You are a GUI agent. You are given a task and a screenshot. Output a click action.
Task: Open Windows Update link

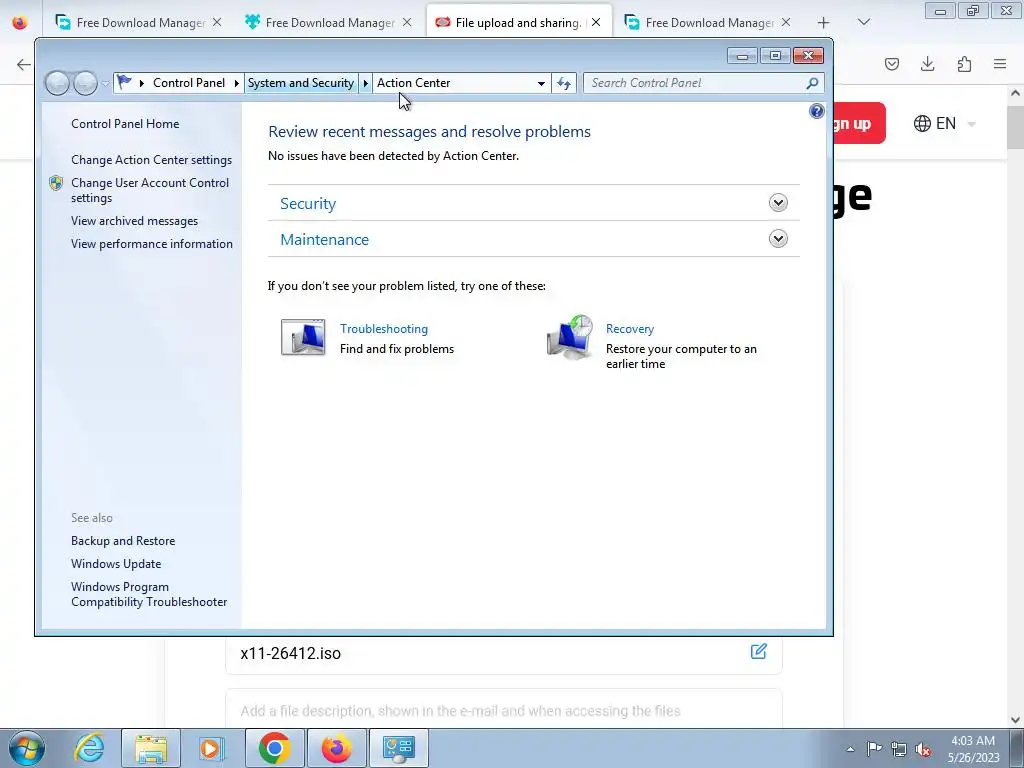click(116, 564)
